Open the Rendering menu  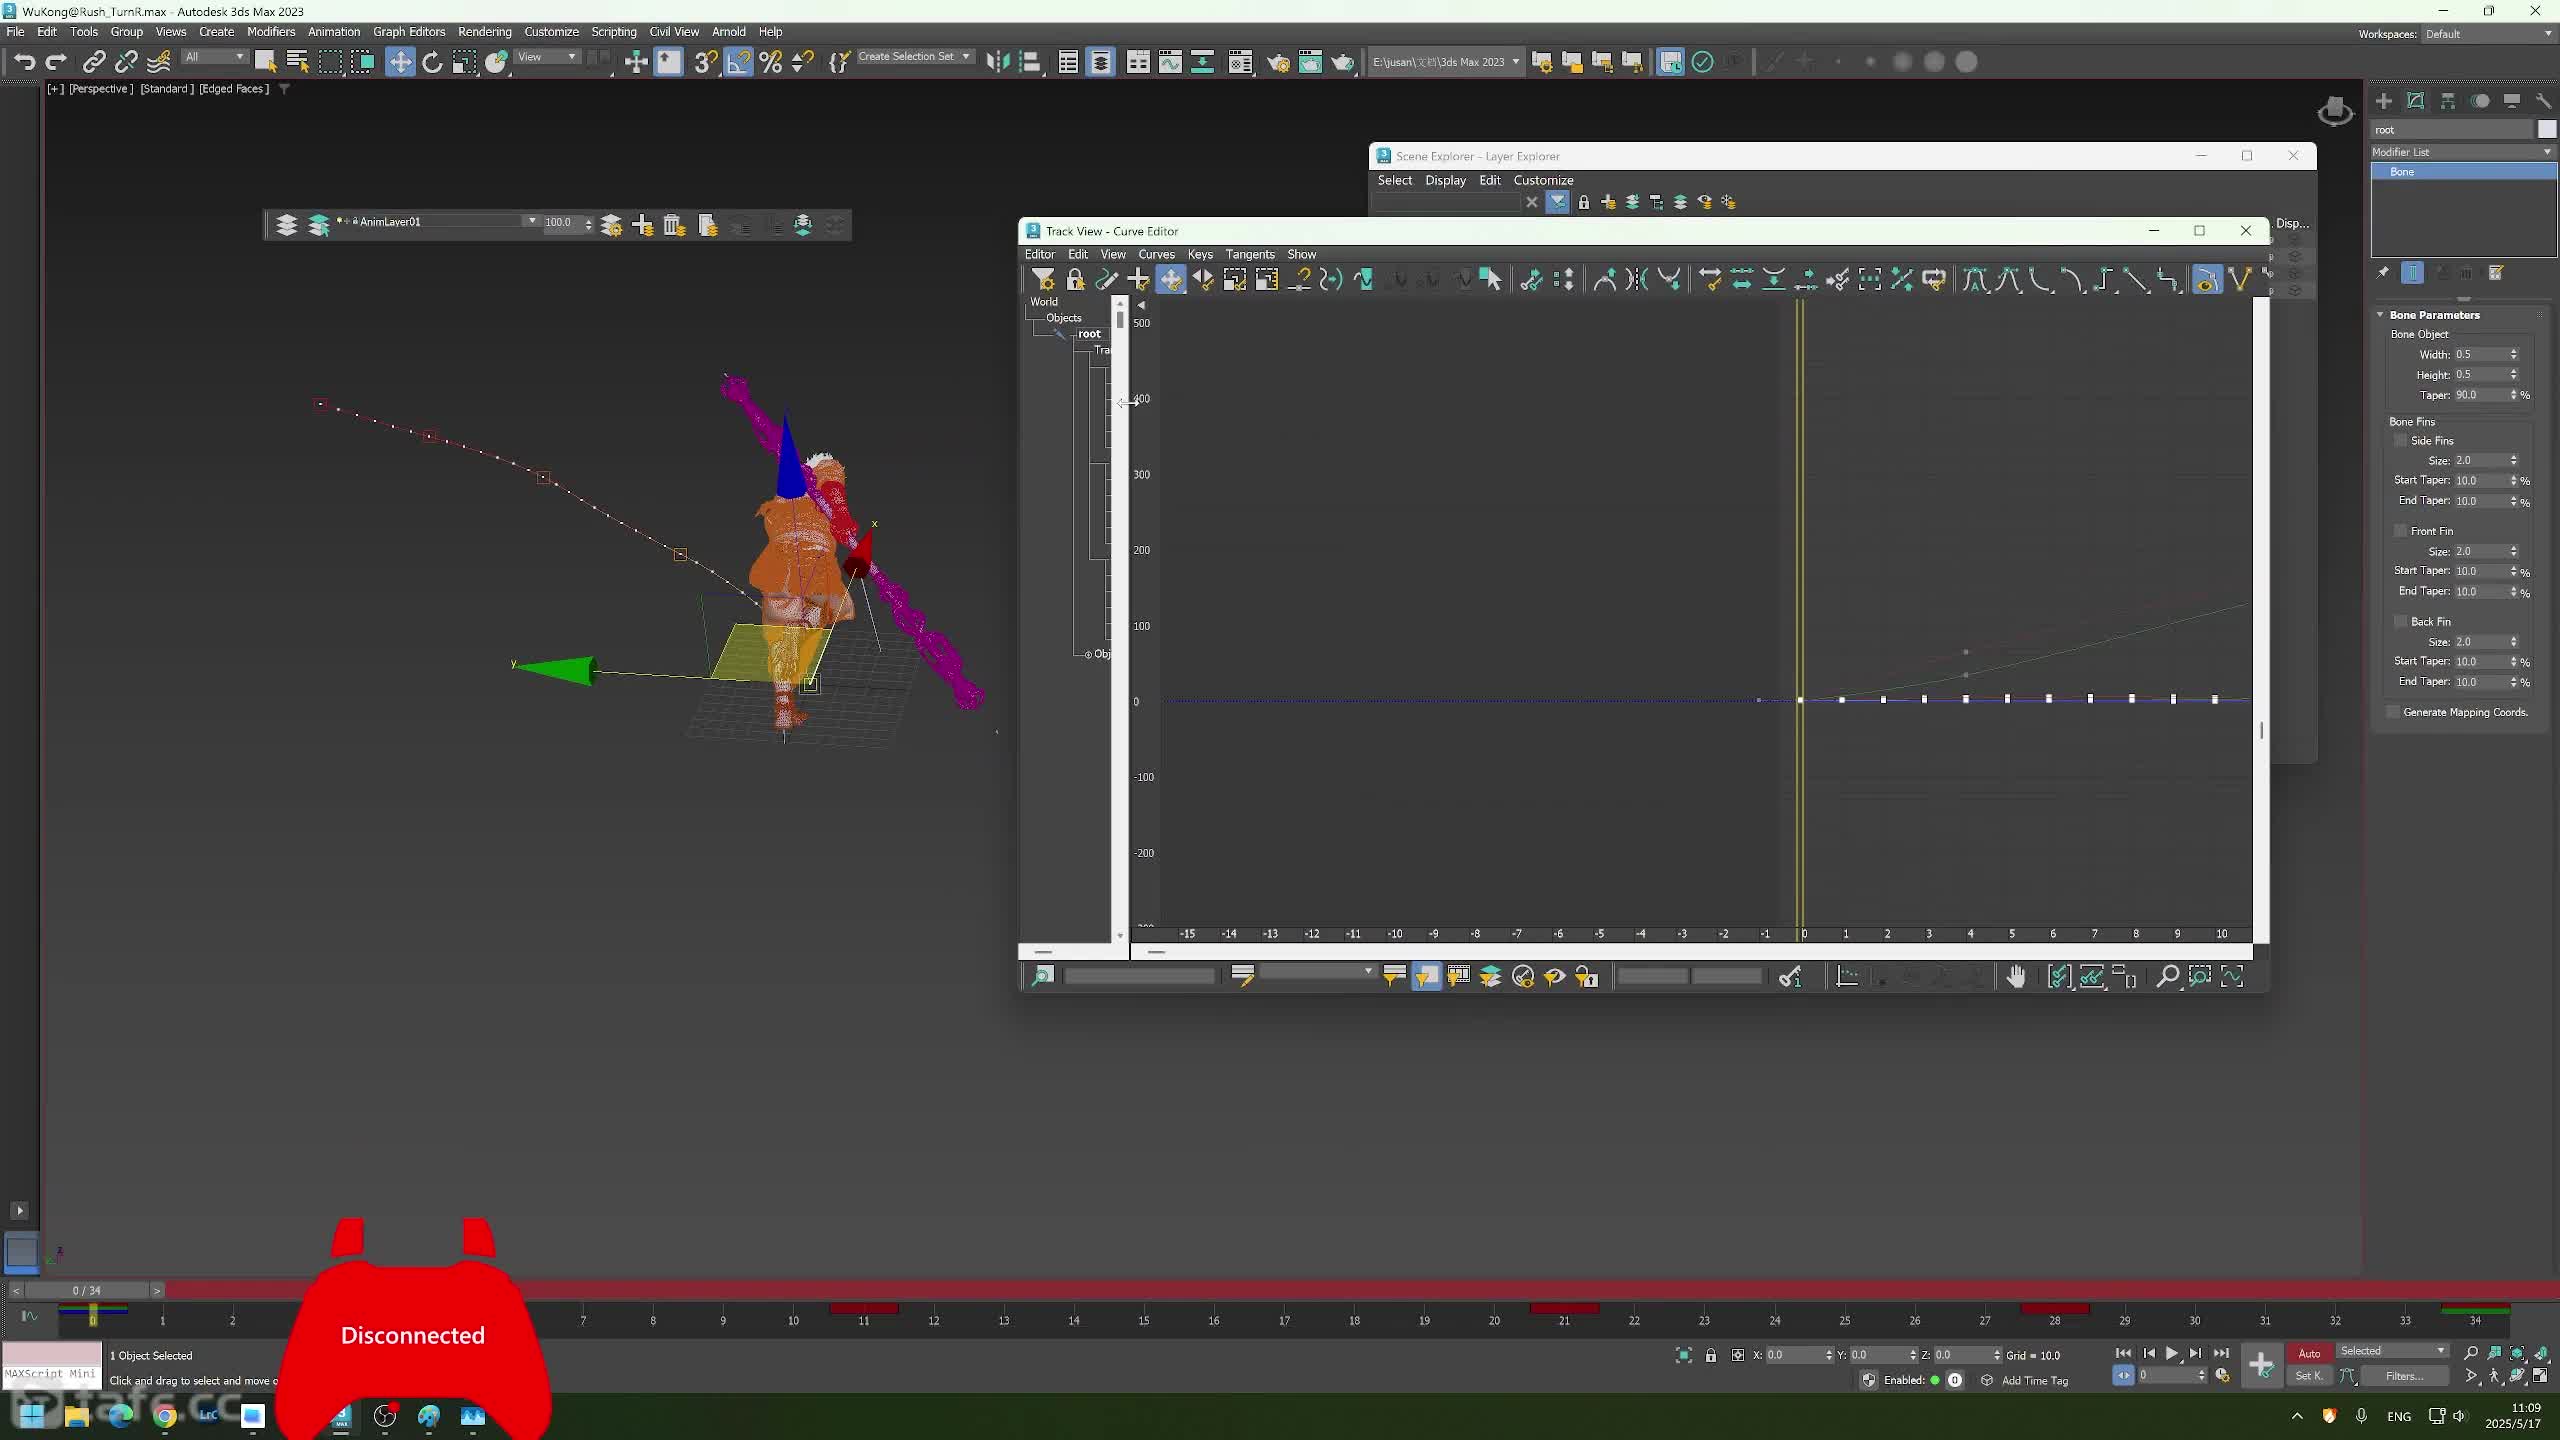click(484, 32)
